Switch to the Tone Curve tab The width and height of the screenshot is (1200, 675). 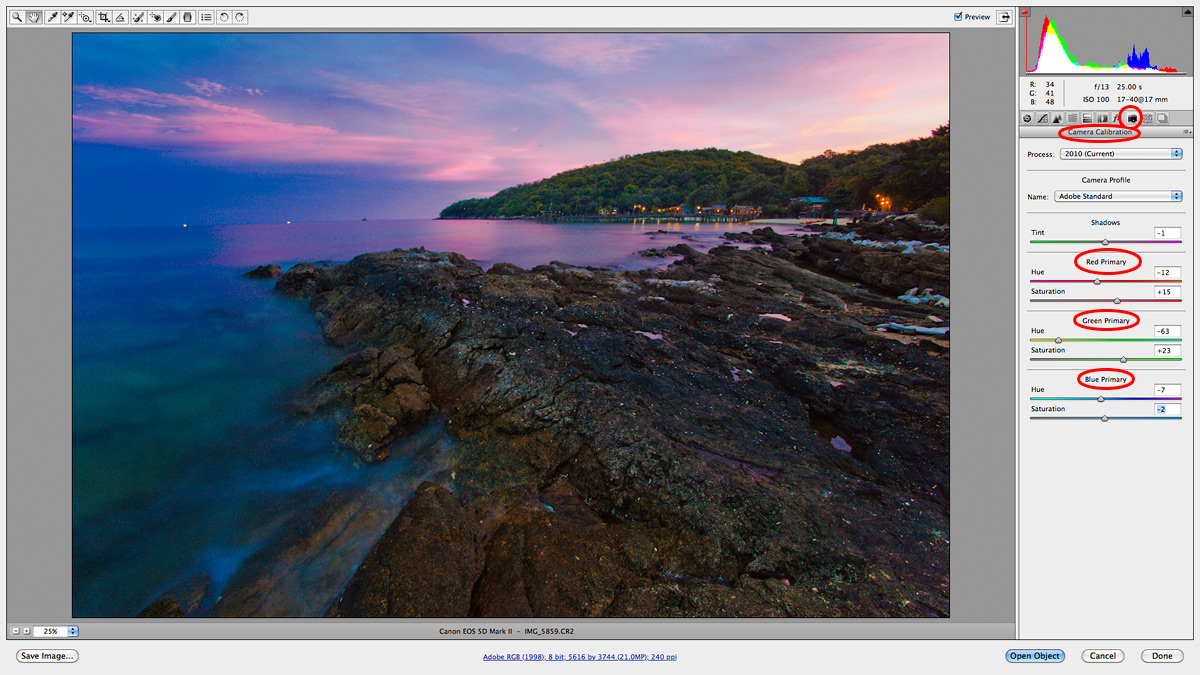point(1042,119)
